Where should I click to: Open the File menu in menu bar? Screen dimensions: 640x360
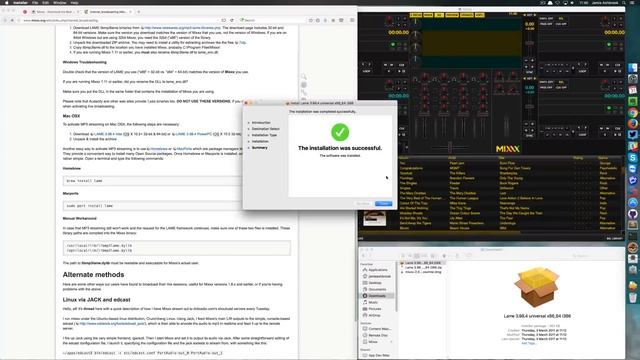pyautogui.click(x=35, y=2)
